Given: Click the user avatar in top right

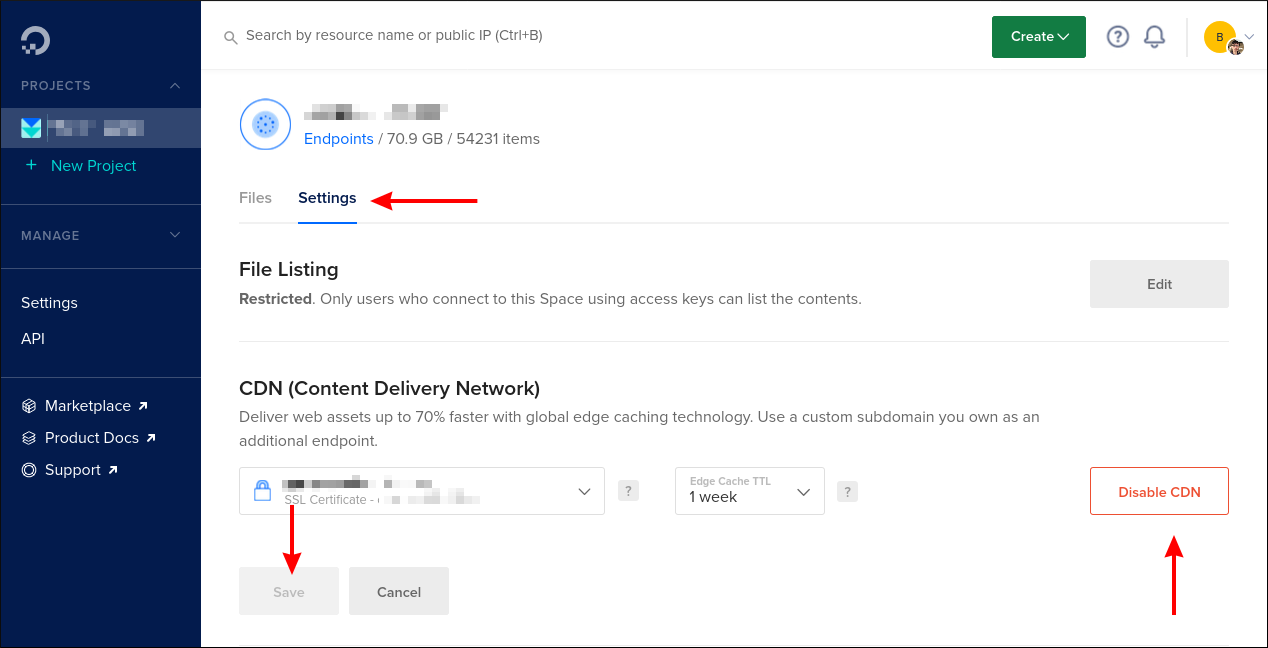Looking at the screenshot, I should tap(1219, 36).
